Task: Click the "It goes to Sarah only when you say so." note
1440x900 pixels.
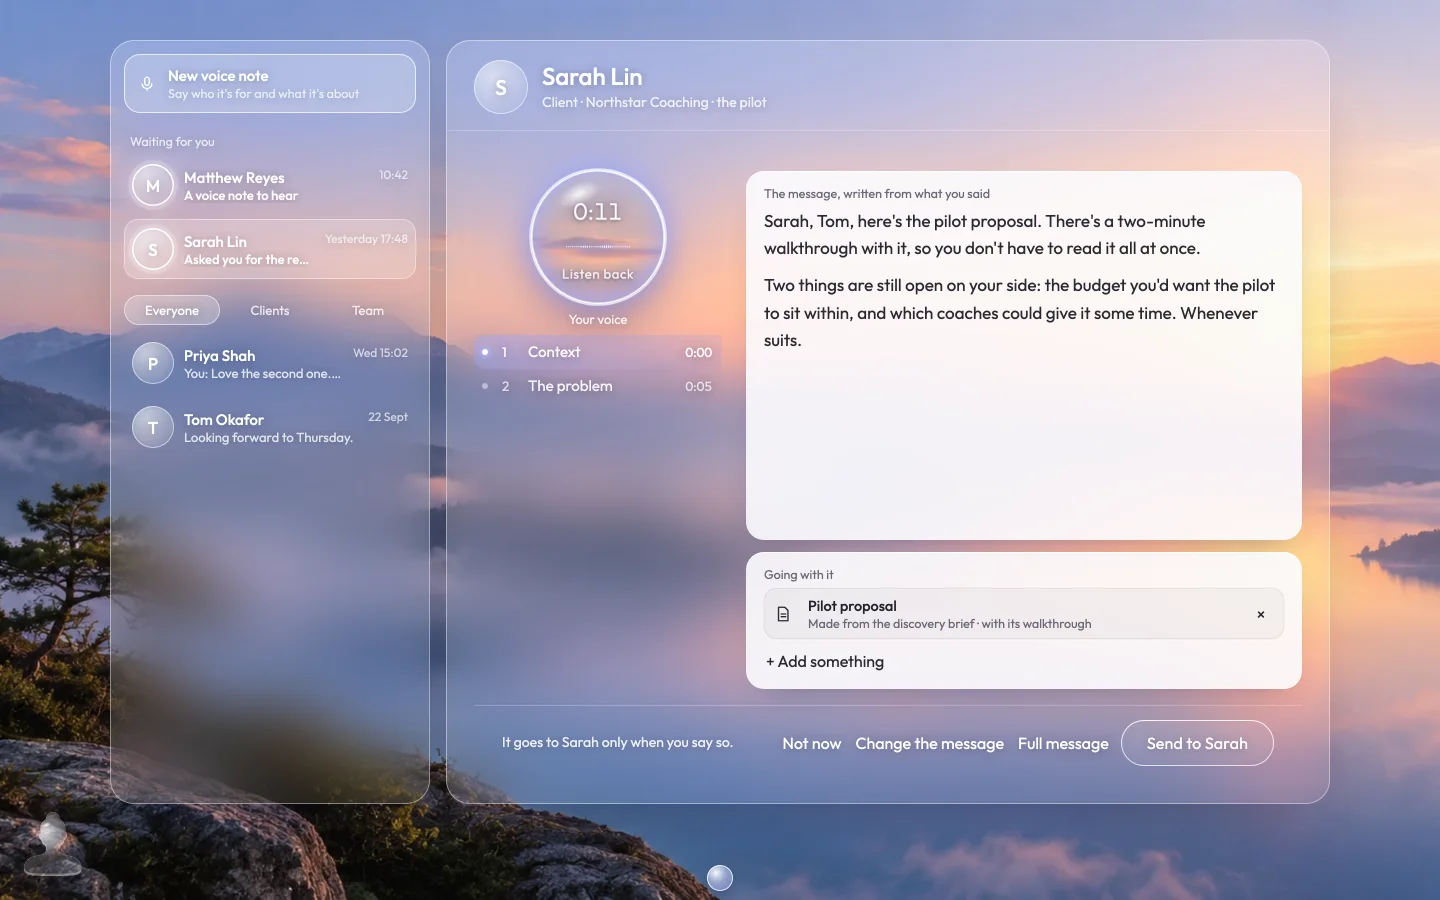Action: click(617, 742)
